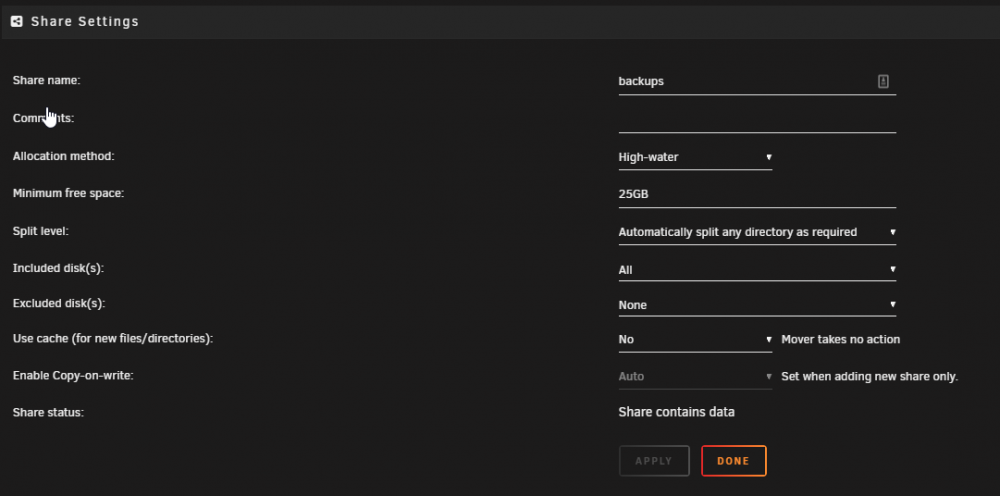This screenshot has width=1000, height=496.
Task: Click the Share Settings header icon
Action: [x=17, y=21]
